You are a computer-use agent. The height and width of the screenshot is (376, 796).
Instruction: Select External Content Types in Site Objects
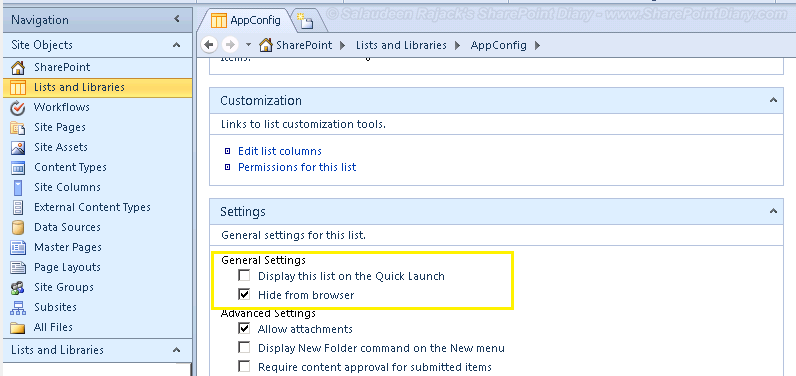[92, 208]
